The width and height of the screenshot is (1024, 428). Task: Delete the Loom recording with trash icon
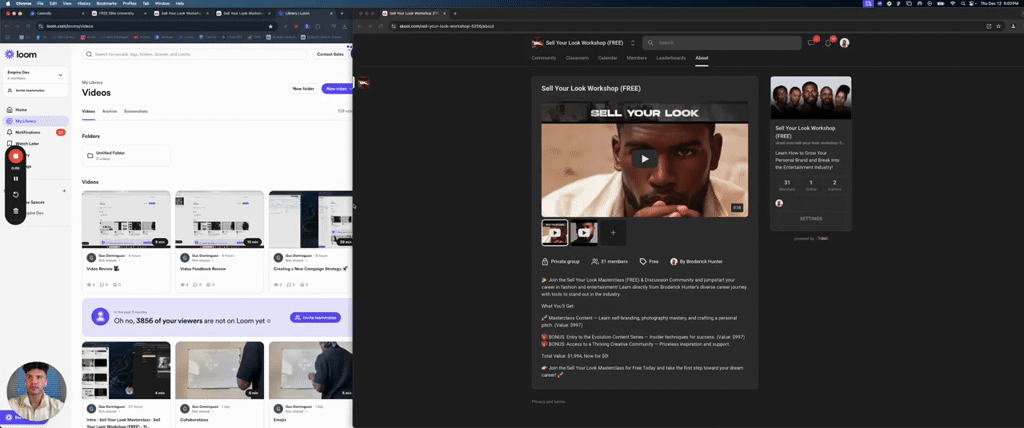coord(16,211)
